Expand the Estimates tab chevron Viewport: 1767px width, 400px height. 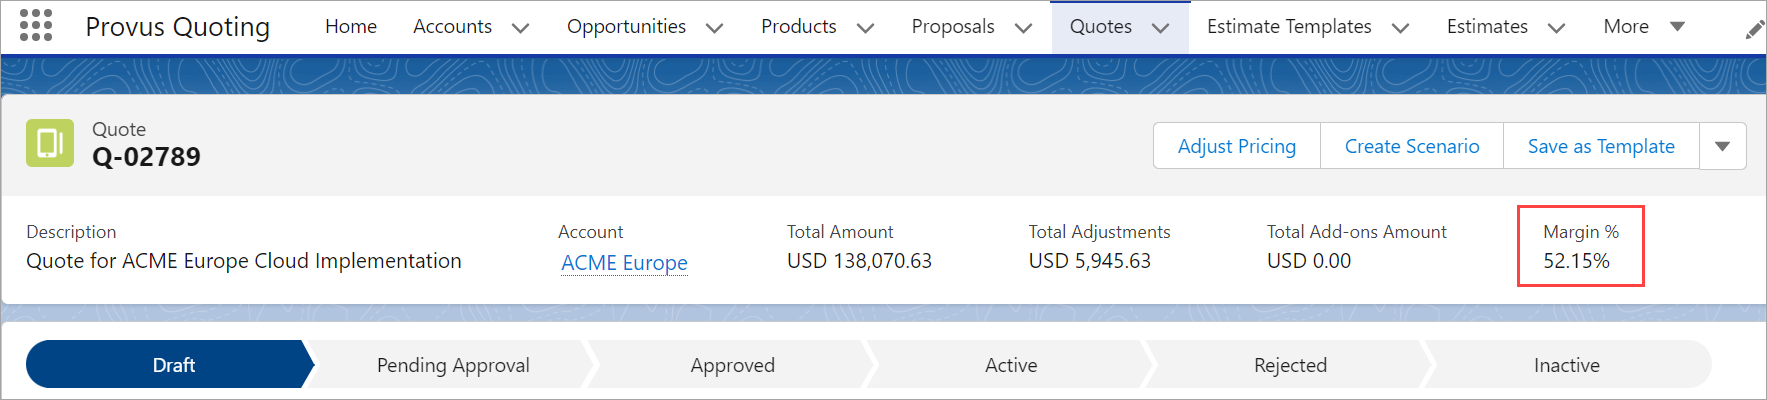(x=1556, y=28)
